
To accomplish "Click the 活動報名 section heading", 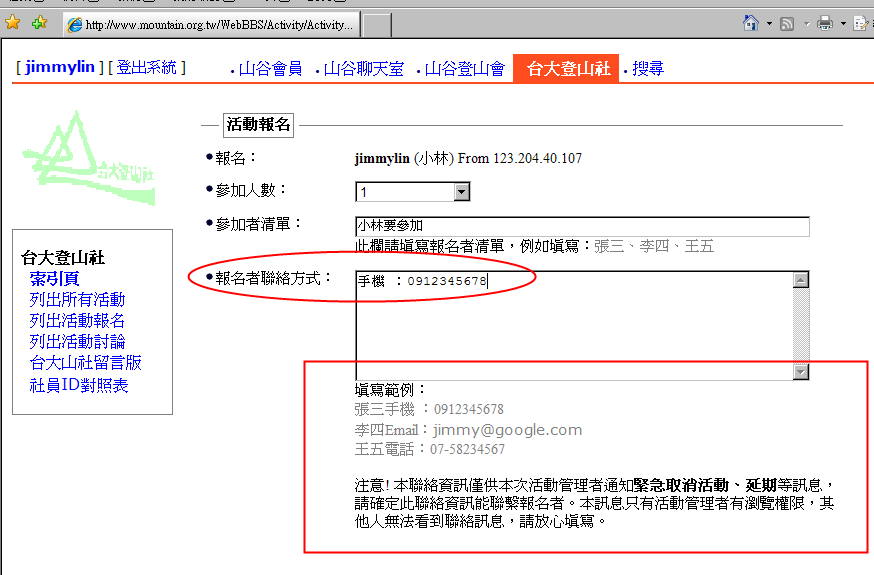I will tap(258, 125).
